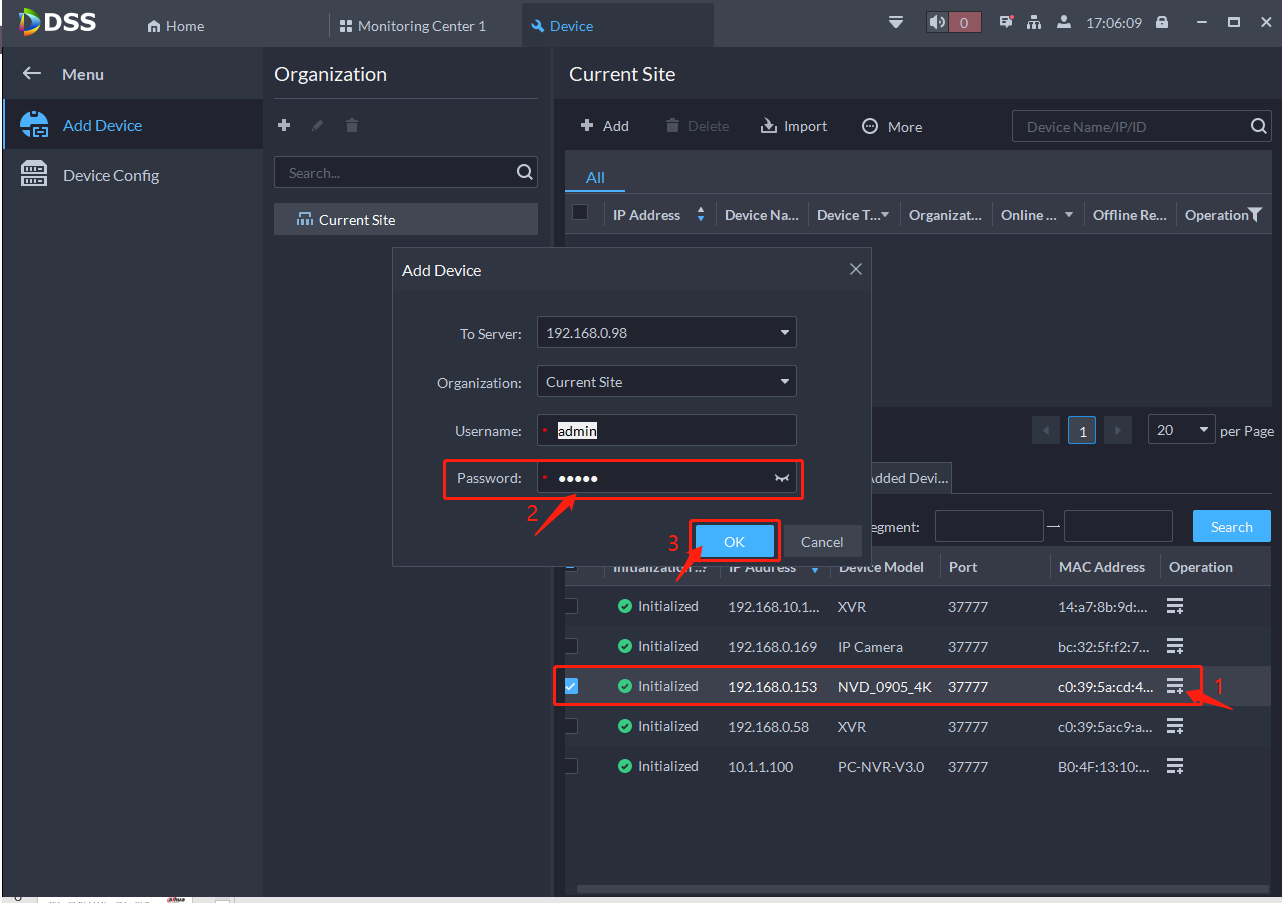The image size is (1282, 903).
Task: Click add icon for NVD_0905_4K row
Action: coord(1175,686)
